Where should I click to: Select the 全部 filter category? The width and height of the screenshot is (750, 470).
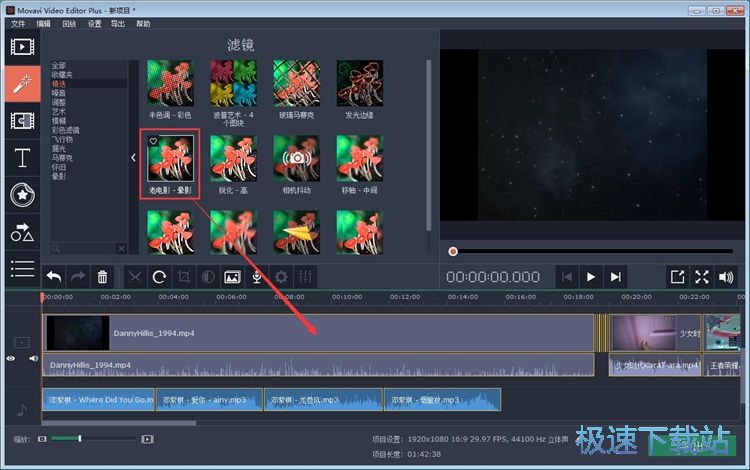(59, 66)
